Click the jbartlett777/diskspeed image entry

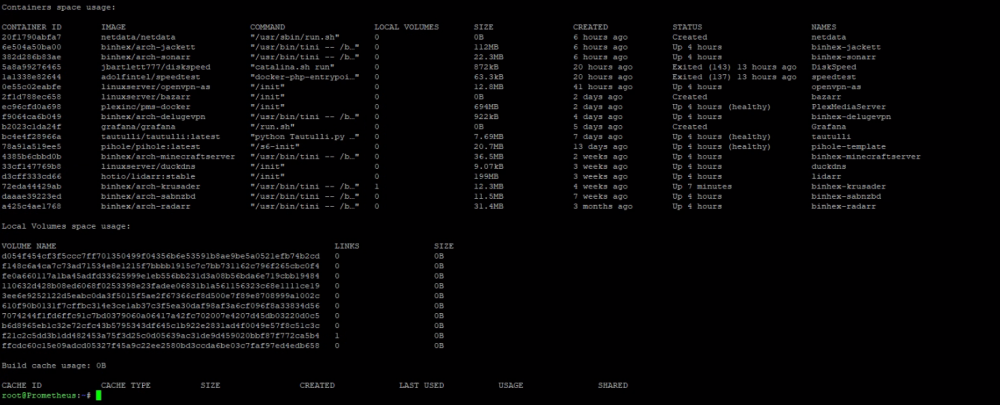[x=156, y=67]
